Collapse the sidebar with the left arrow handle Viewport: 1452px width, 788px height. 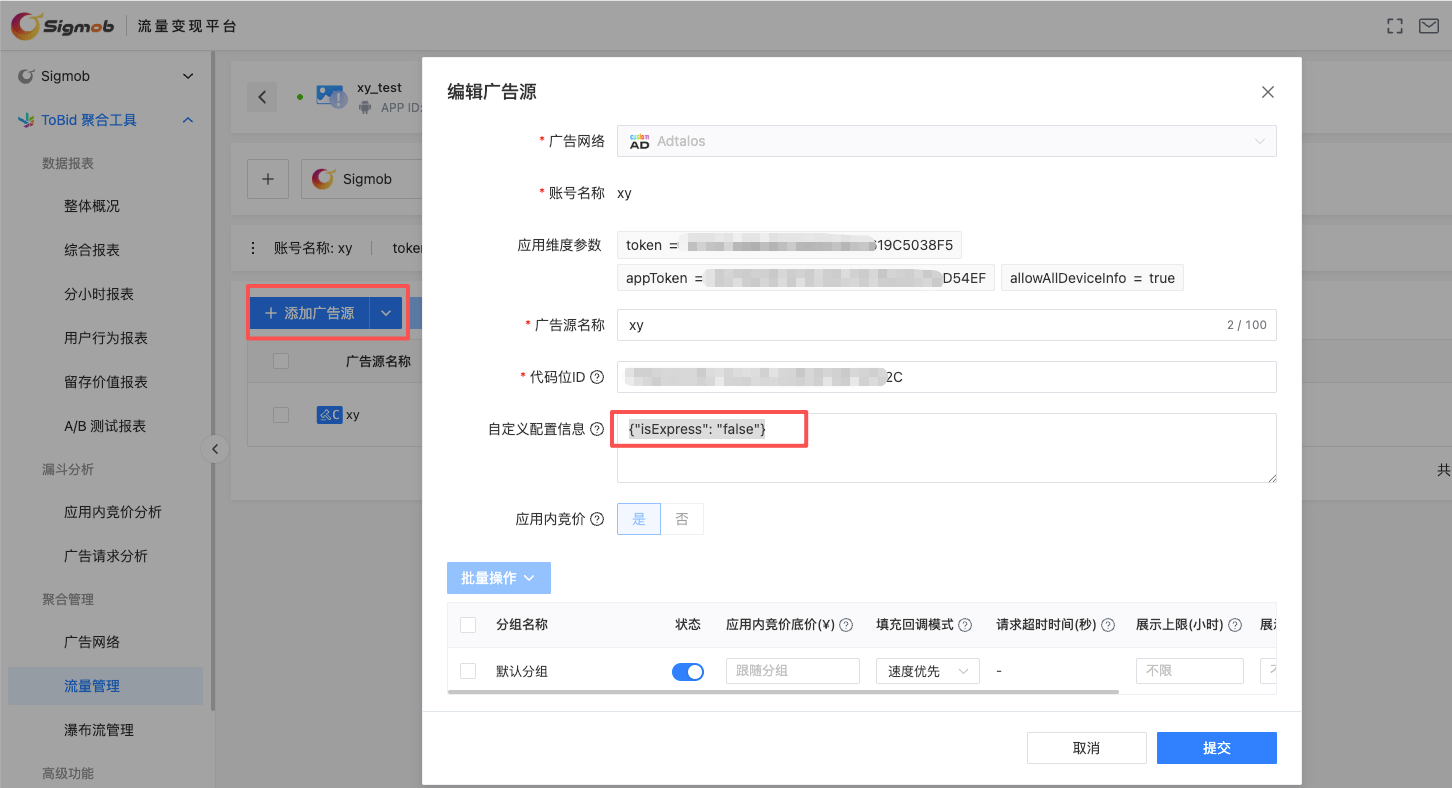click(x=216, y=449)
